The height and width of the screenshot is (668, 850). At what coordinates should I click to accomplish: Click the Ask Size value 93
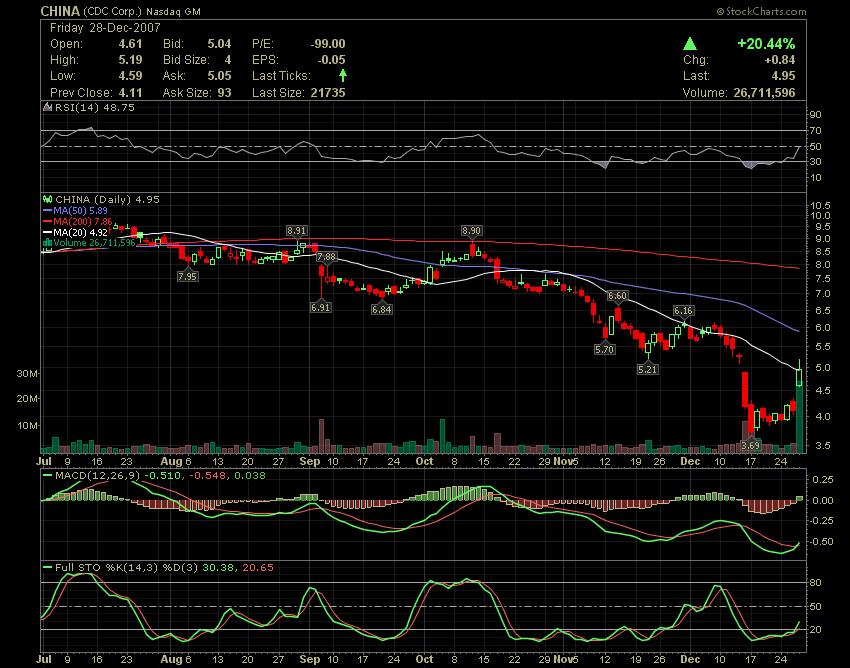click(x=224, y=93)
